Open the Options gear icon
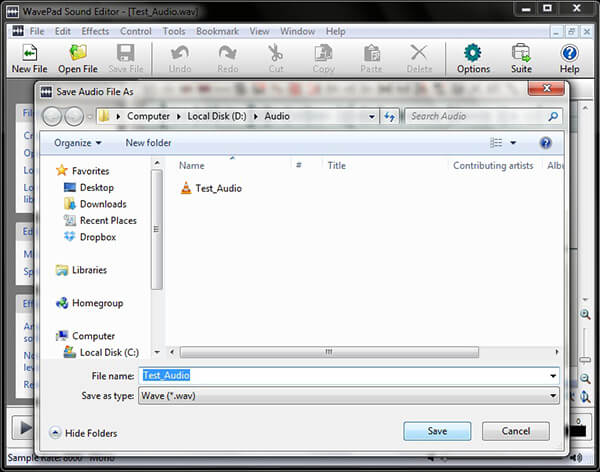Viewport: 600px width, 472px height. point(473,58)
